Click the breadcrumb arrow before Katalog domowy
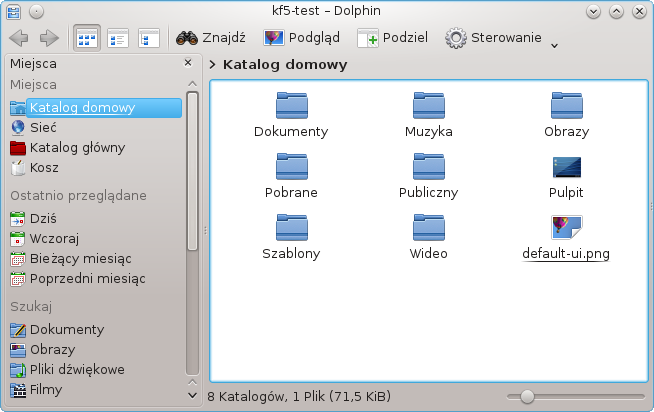The image size is (654, 412). point(214,65)
